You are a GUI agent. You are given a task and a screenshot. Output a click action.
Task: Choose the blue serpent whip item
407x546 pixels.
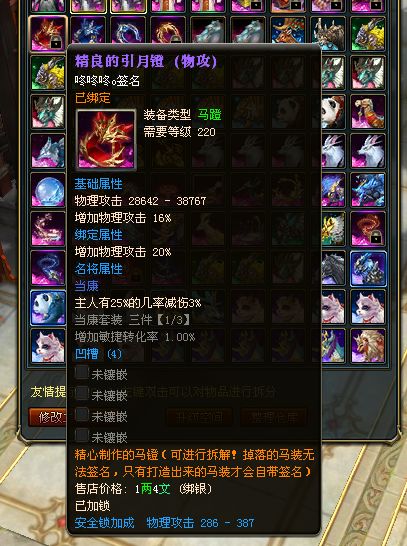coord(48,268)
